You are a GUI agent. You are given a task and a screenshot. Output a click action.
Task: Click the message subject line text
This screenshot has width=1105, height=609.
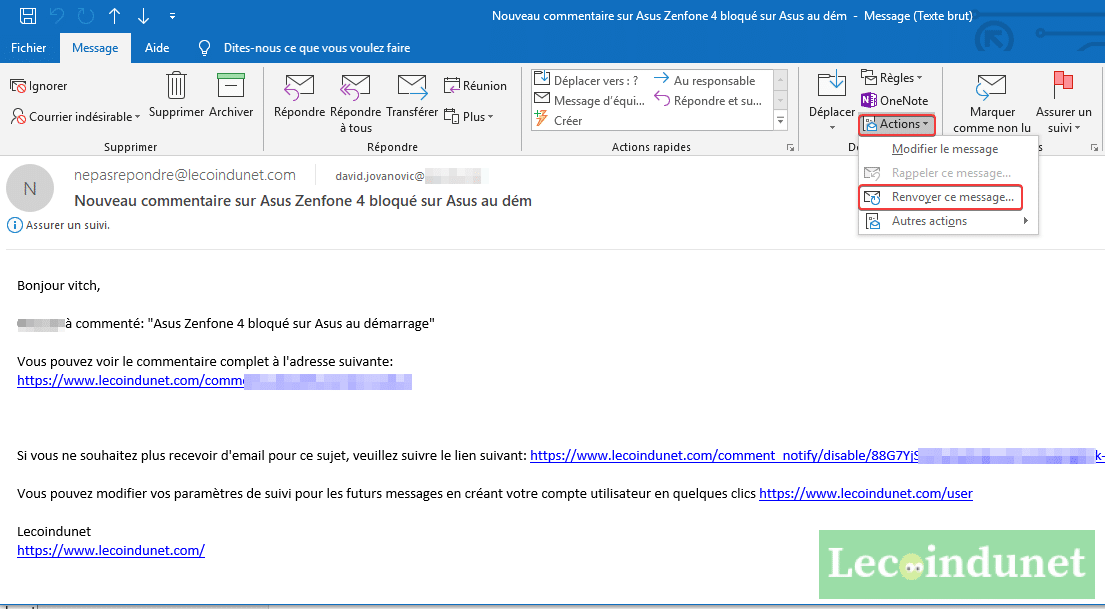coord(303,201)
